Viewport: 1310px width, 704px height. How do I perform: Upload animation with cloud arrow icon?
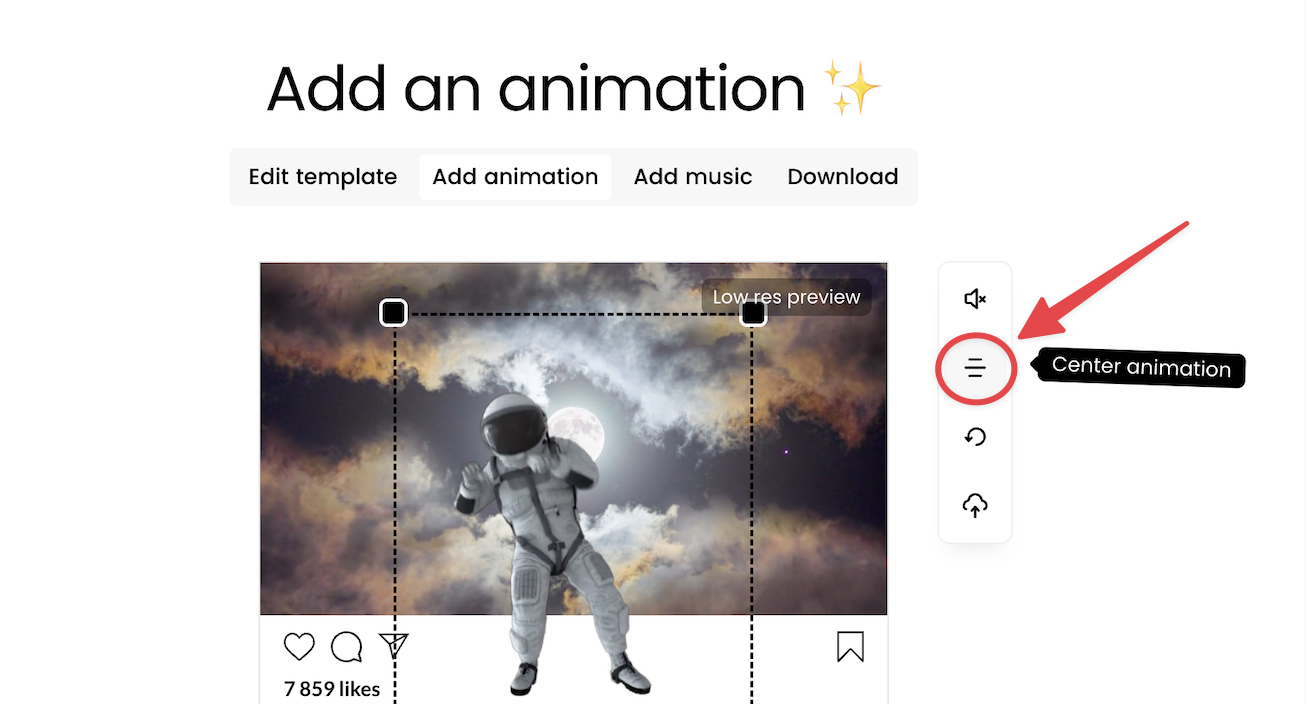(x=975, y=506)
